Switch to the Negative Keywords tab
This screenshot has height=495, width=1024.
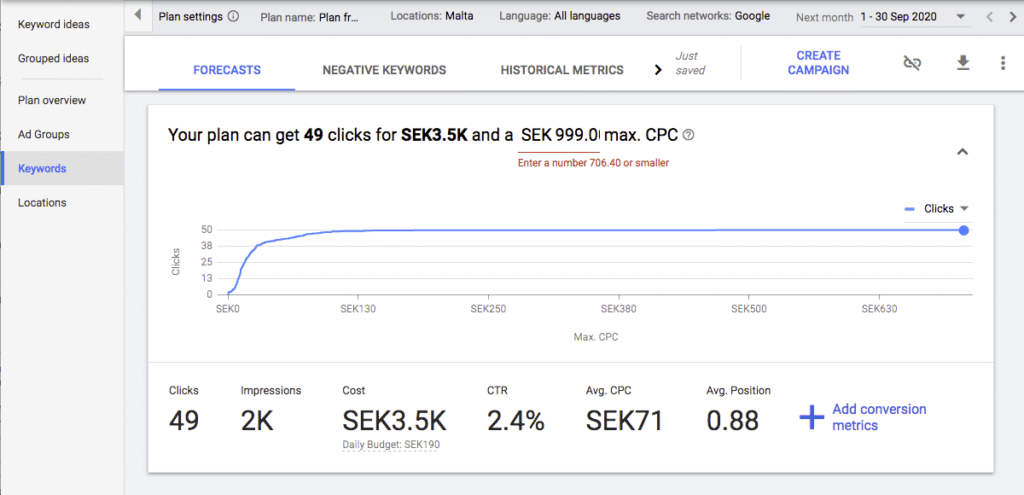tap(384, 70)
